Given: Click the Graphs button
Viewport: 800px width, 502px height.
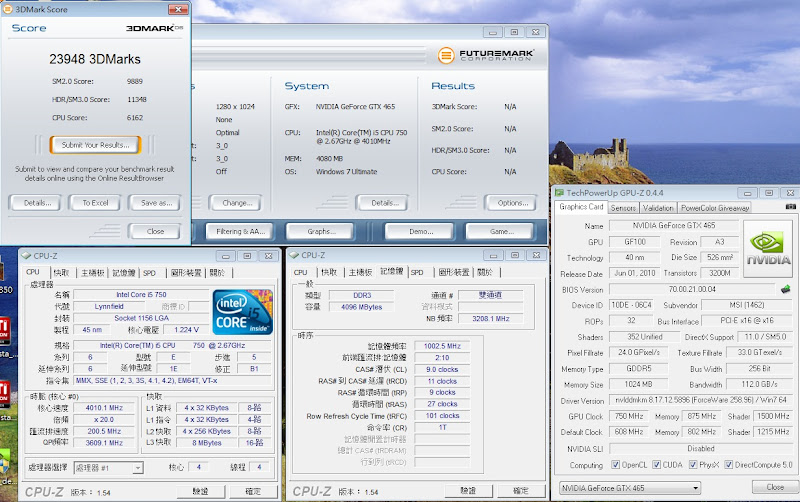Looking at the screenshot, I should pos(321,232).
